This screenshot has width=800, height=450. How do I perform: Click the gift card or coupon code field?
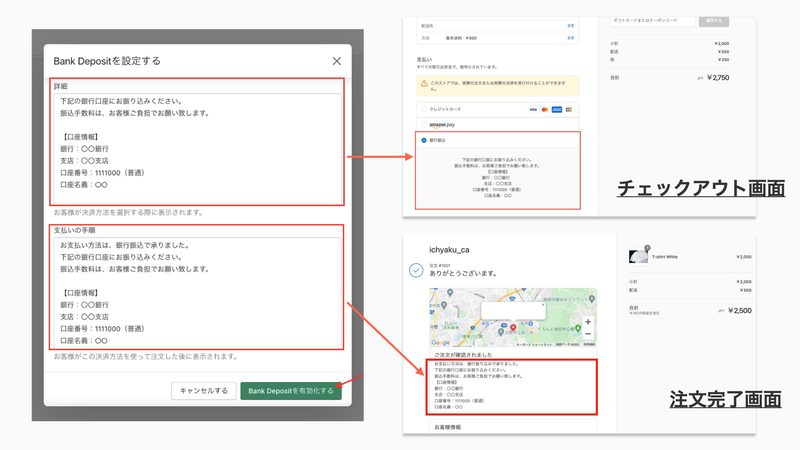click(652, 20)
